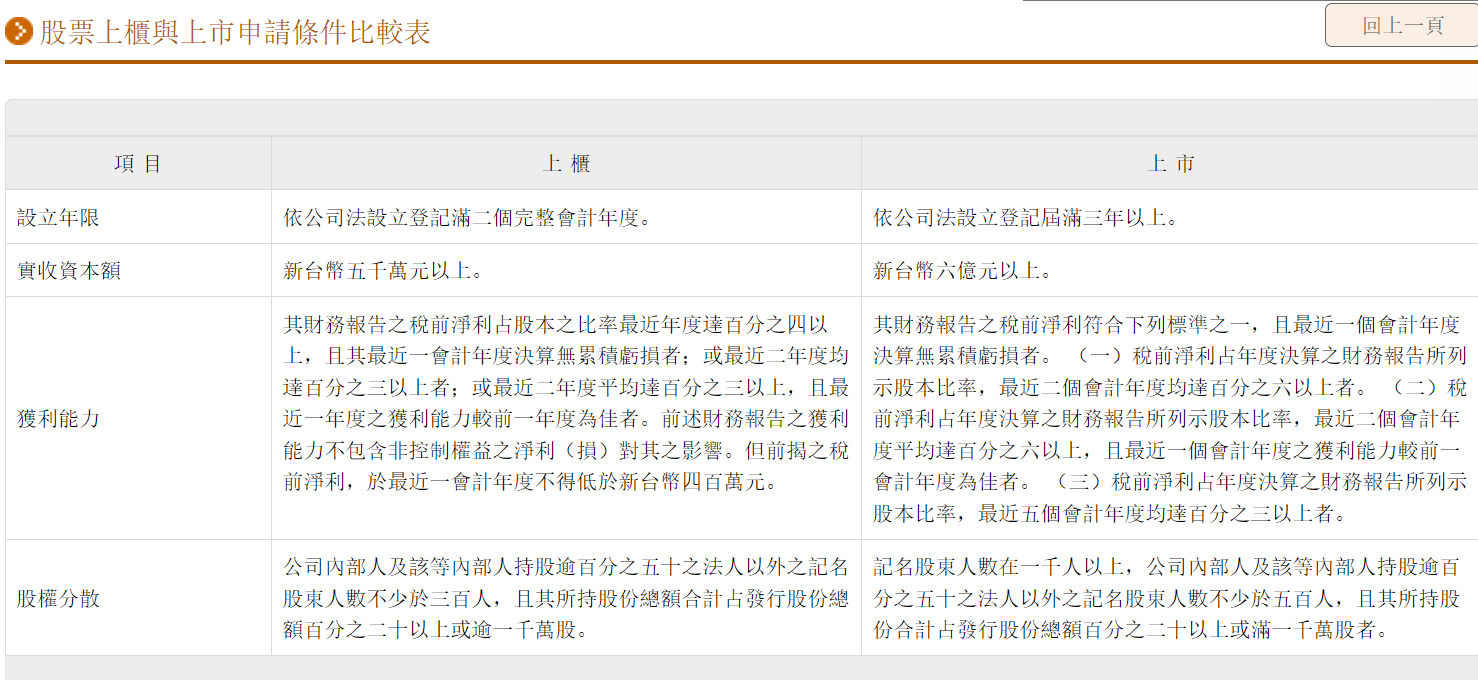
Task: Click the 項目 column header
Action: 138,164
